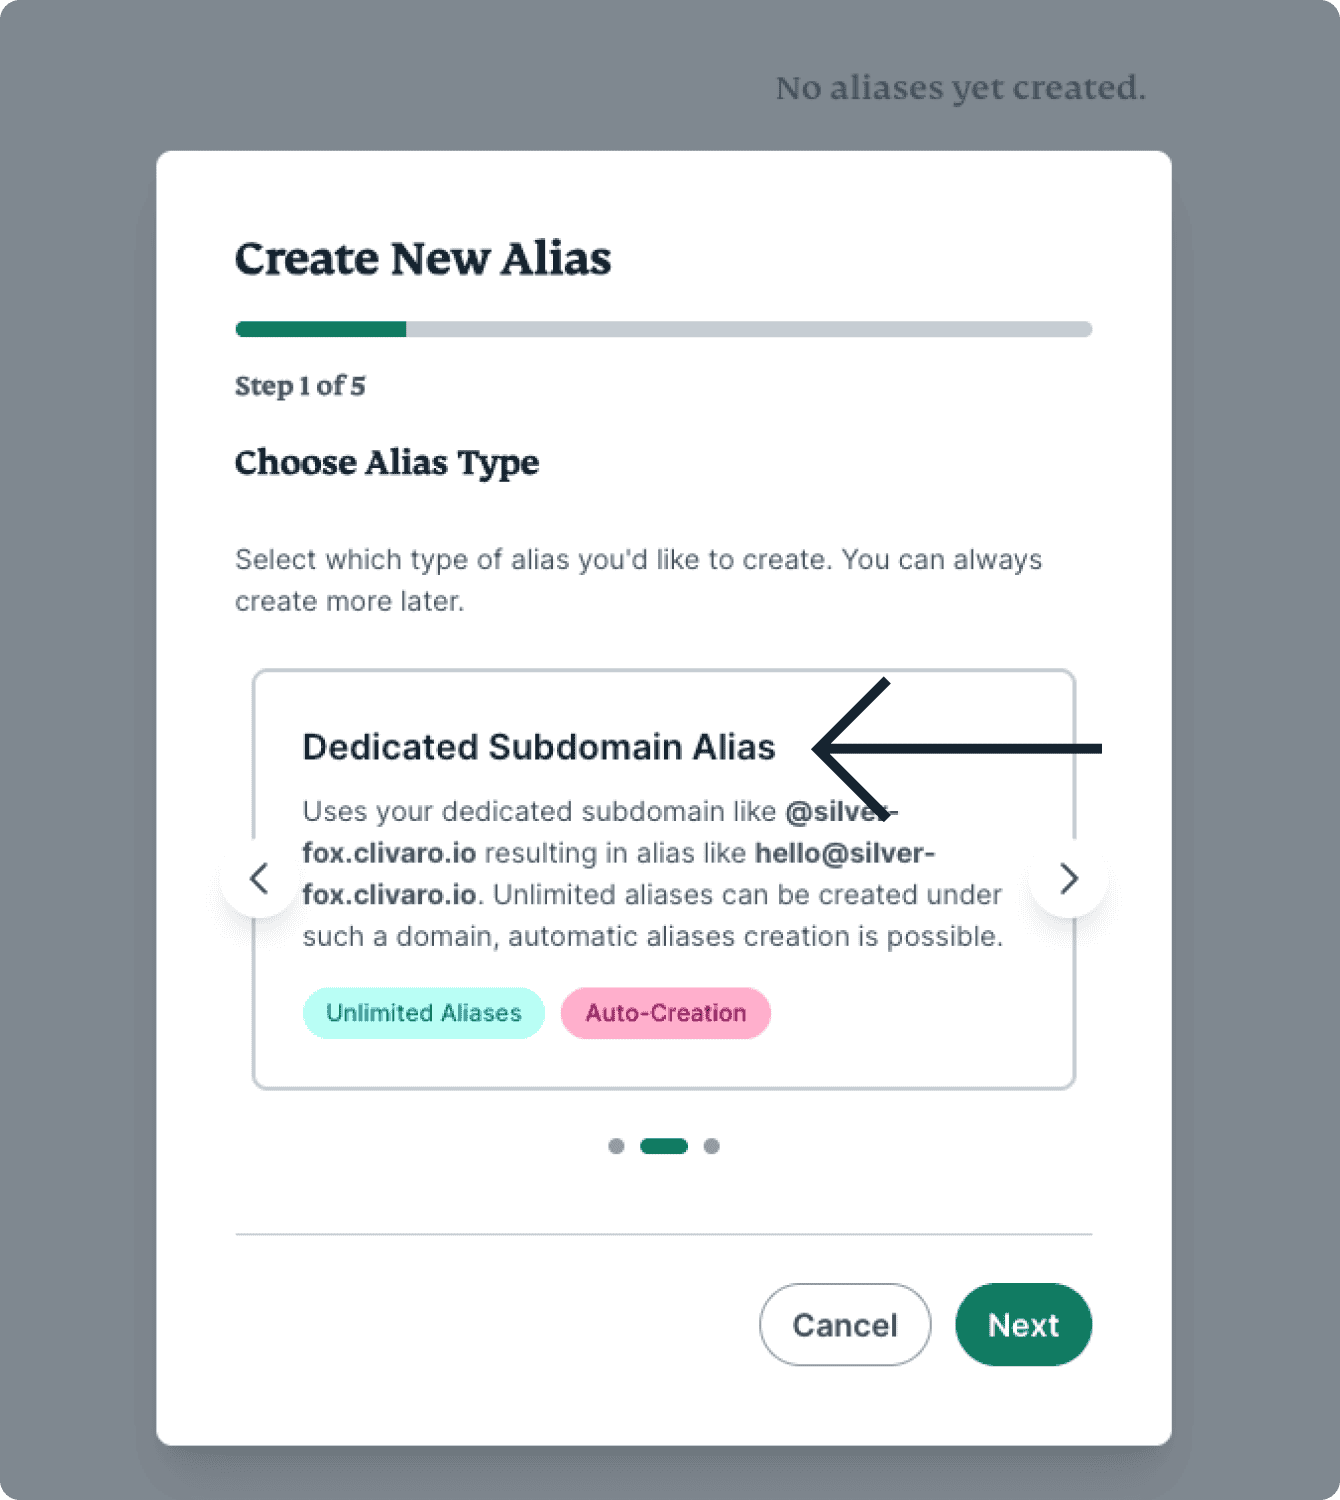Click the pink Auto-Creation tag
1340x1500 pixels.
666,1013
